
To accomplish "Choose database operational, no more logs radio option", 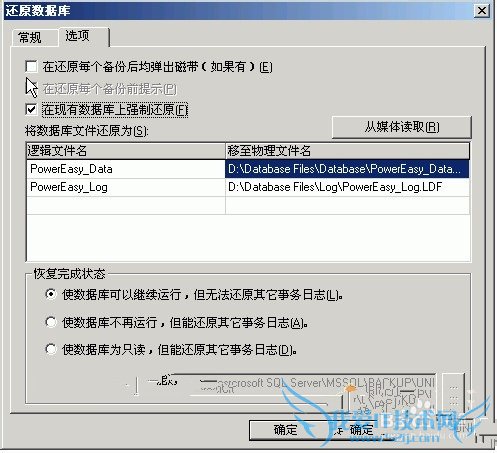I will (x=51, y=295).
